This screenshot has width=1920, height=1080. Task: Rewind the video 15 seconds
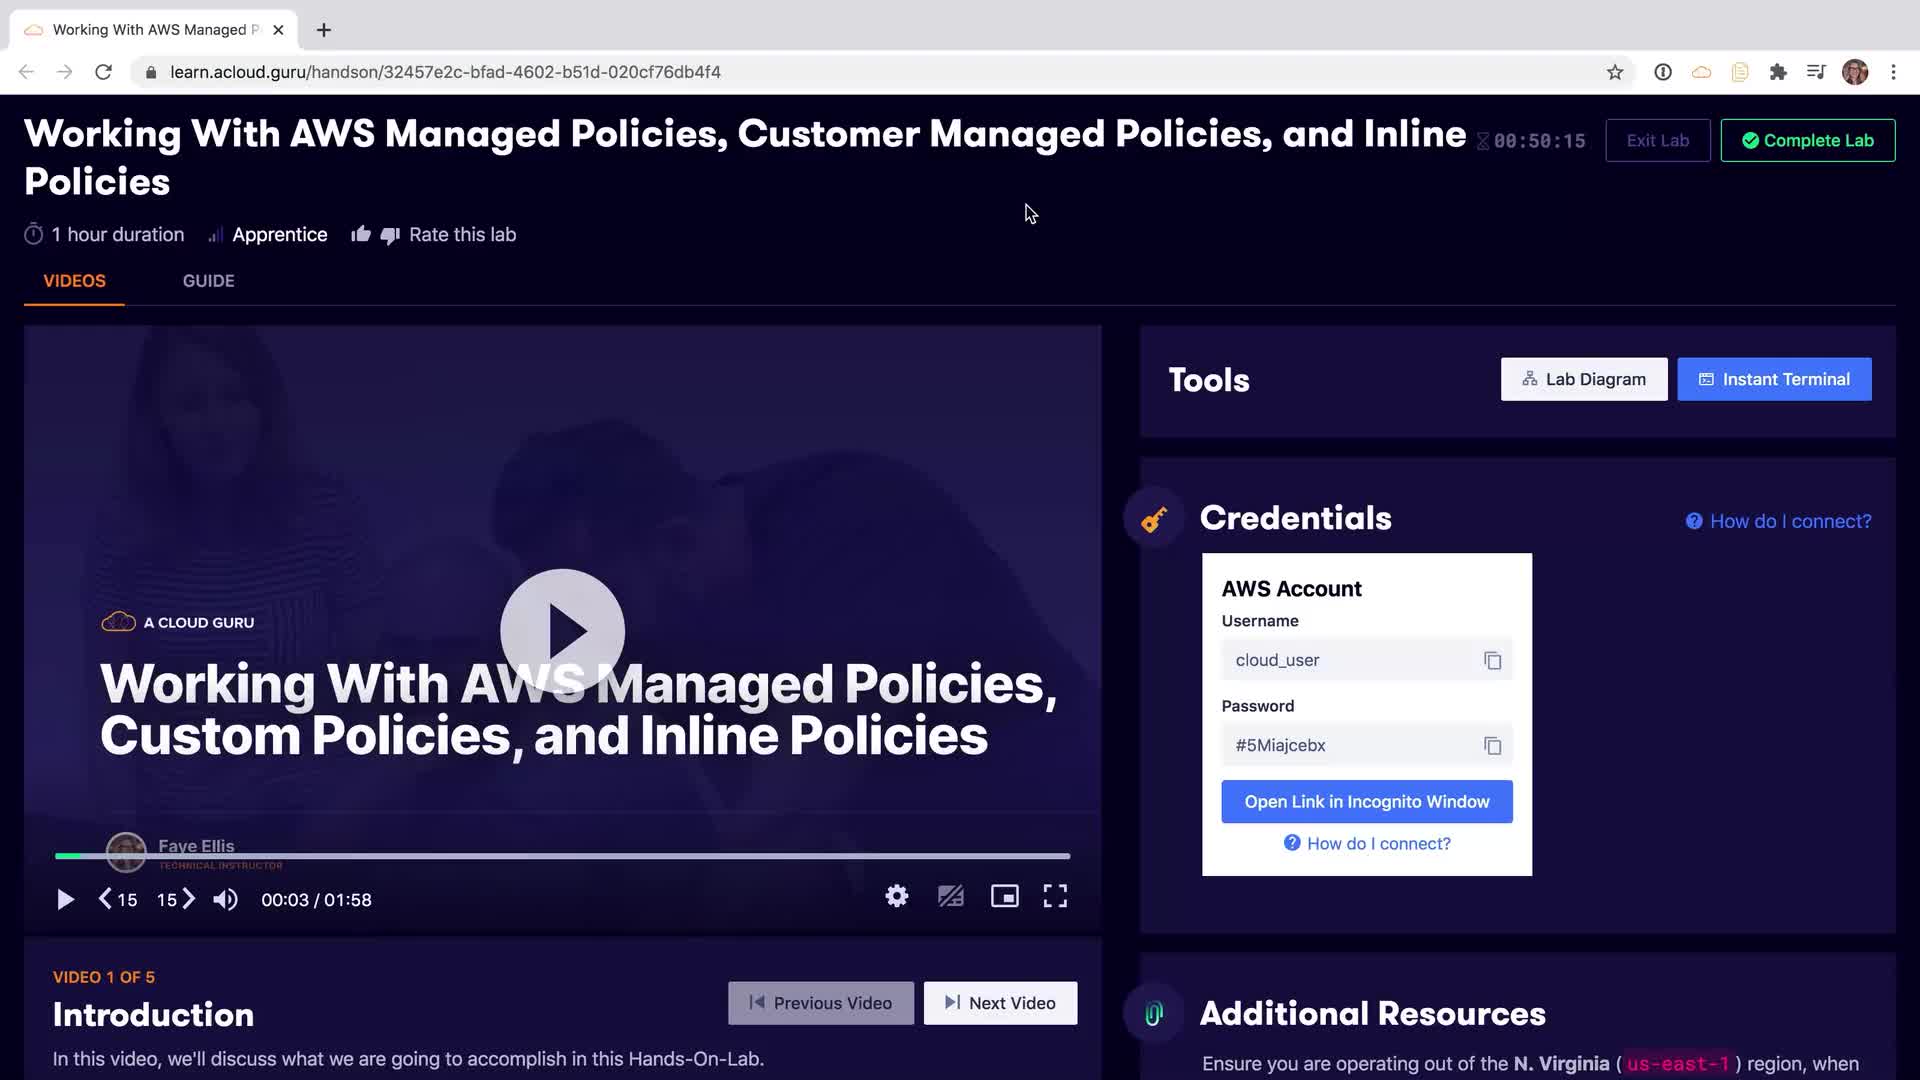tap(118, 900)
